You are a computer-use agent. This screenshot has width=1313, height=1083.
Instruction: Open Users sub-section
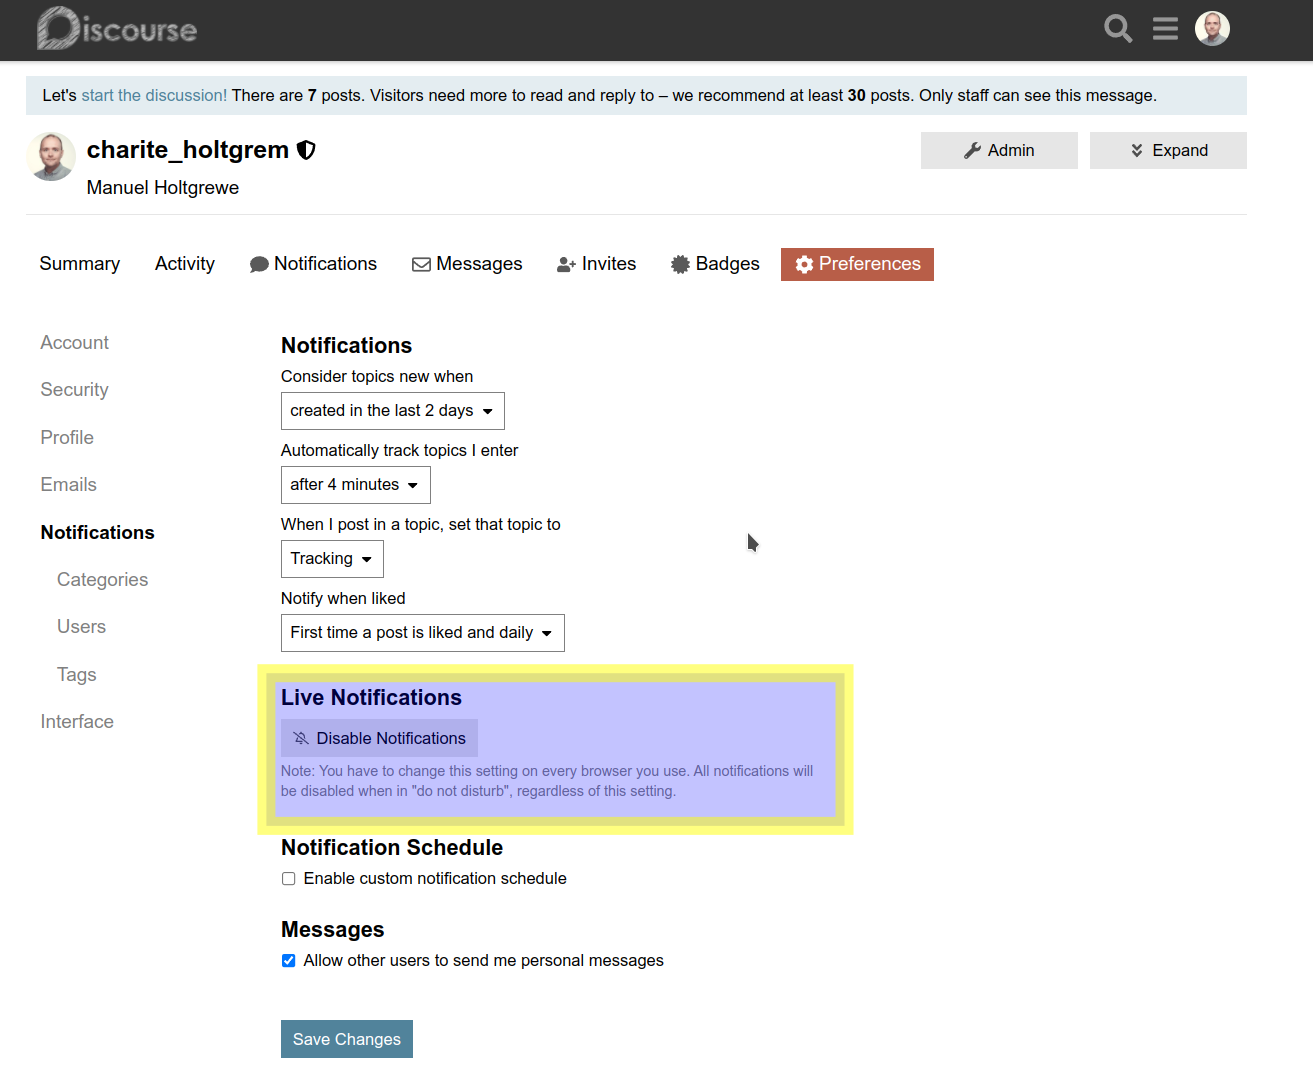(x=81, y=627)
